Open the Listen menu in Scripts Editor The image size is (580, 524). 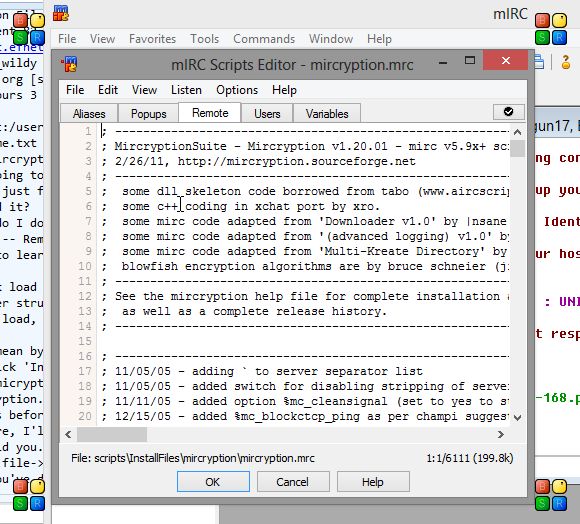pos(186,90)
